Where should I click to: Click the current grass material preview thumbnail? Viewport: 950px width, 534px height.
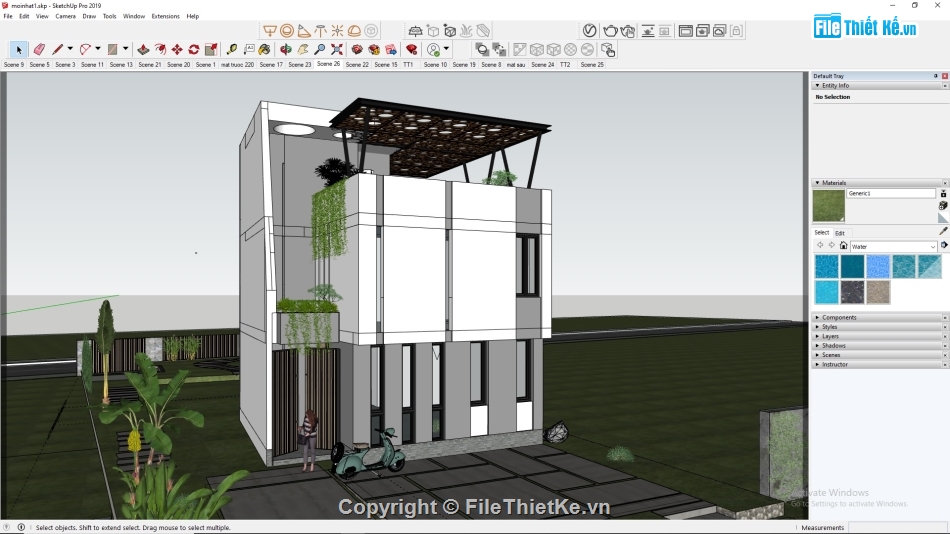(x=828, y=205)
